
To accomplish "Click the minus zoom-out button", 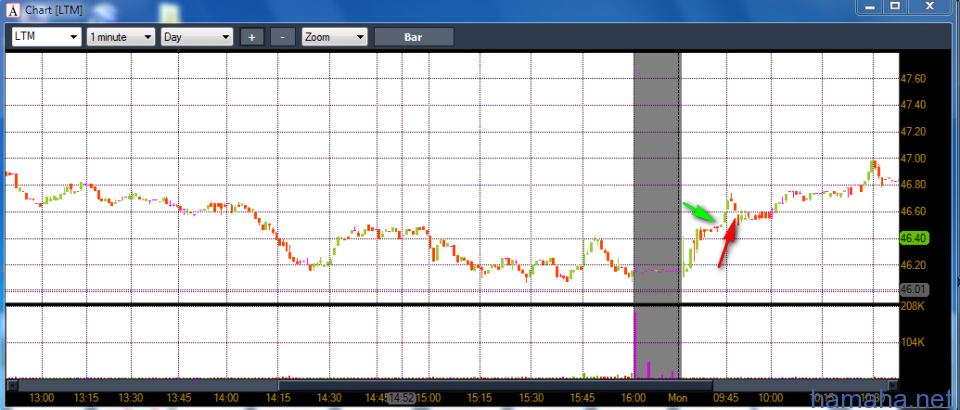I will [282, 37].
